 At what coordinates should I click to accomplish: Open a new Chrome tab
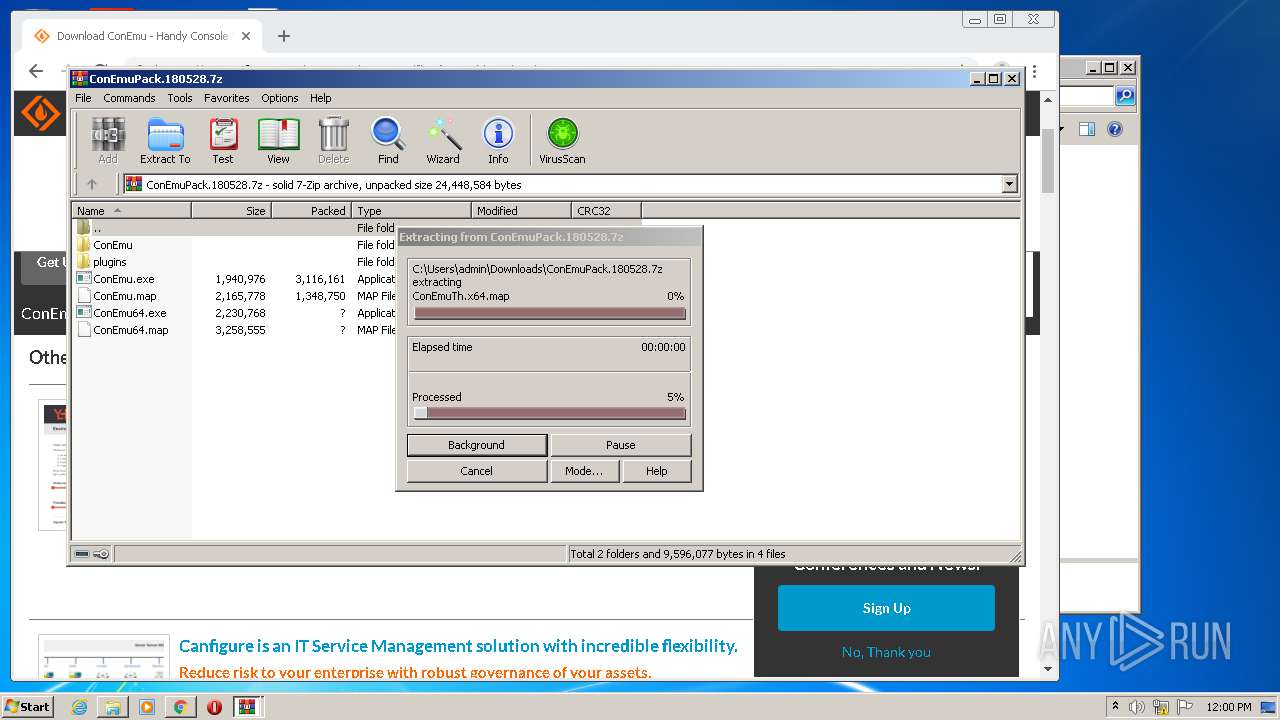click(284, 36)
